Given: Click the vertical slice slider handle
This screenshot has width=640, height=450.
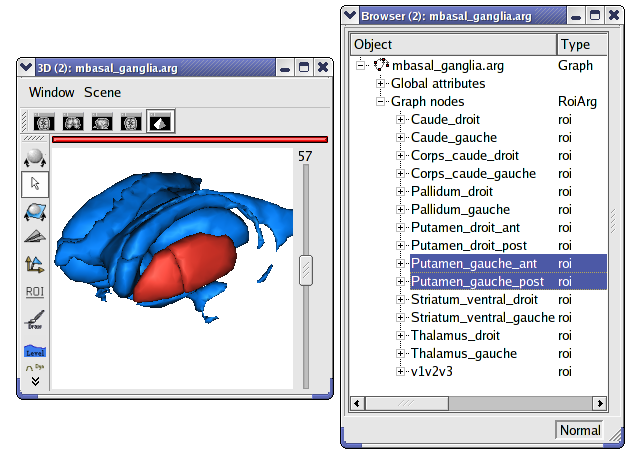Looking at the screenshot, I should coord(306,270).
